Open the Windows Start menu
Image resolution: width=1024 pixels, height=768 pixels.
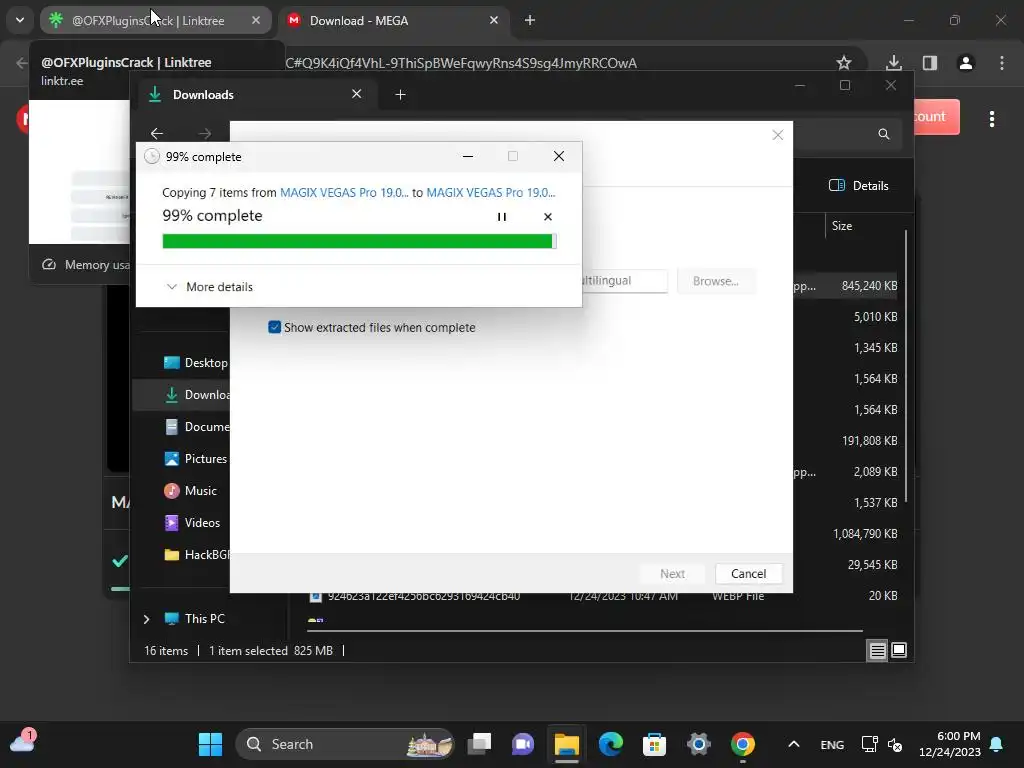[x=210, y=744]
